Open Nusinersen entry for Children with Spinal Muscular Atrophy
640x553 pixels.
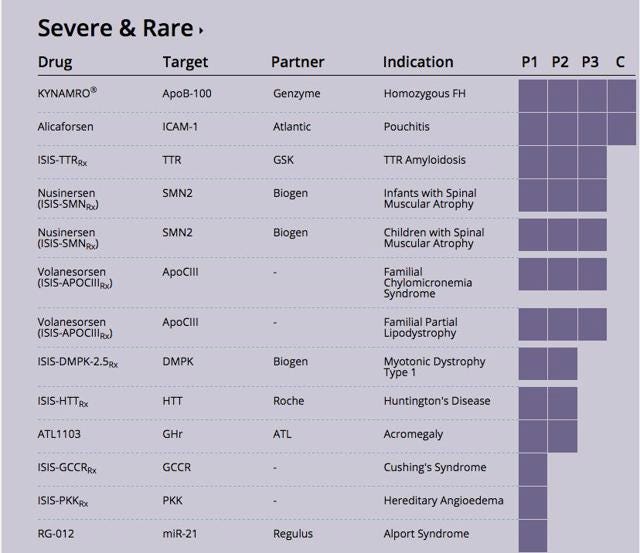(x=68, y=238)
